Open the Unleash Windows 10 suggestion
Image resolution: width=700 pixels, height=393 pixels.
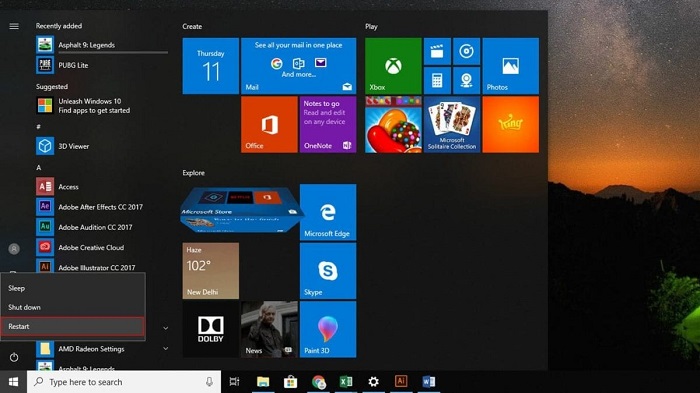[x=102, y=106]
